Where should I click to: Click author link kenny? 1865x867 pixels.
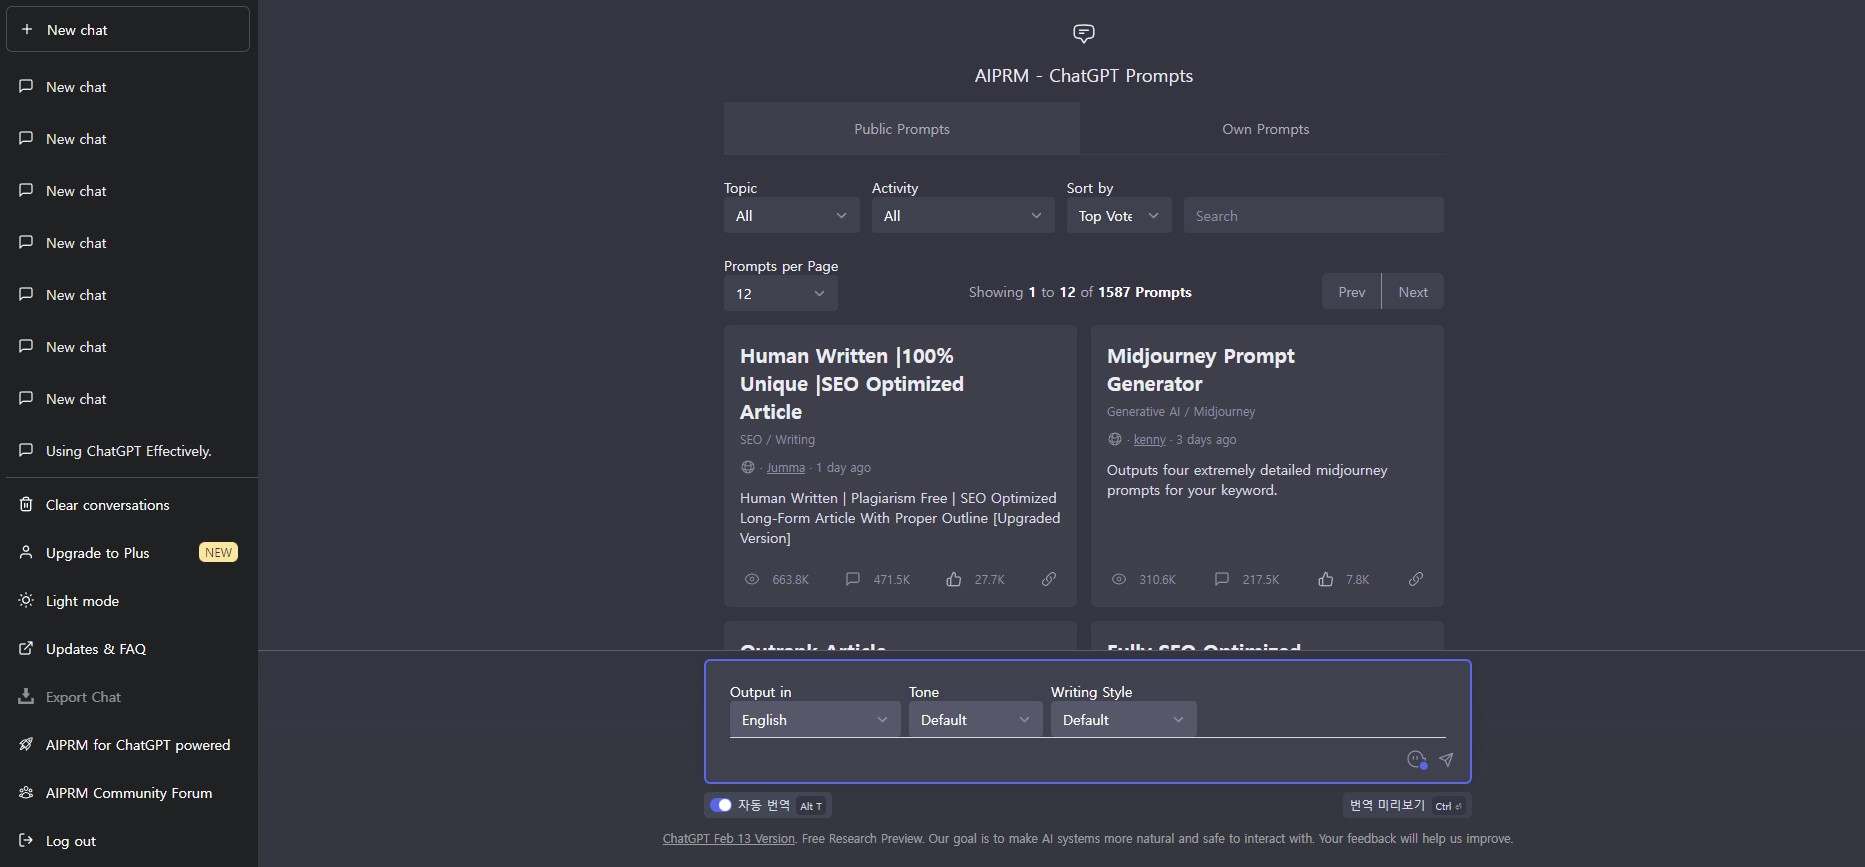click(1149, 440)
